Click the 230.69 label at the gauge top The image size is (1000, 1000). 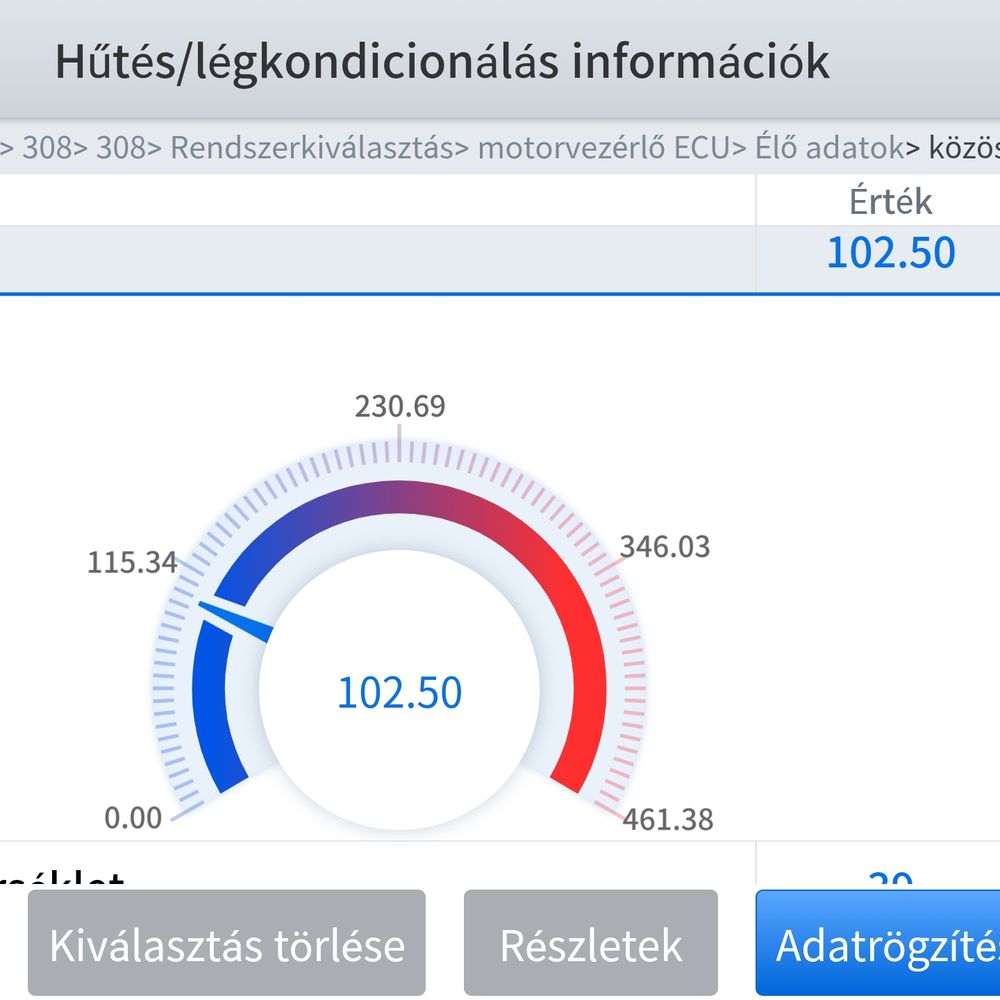400,407
